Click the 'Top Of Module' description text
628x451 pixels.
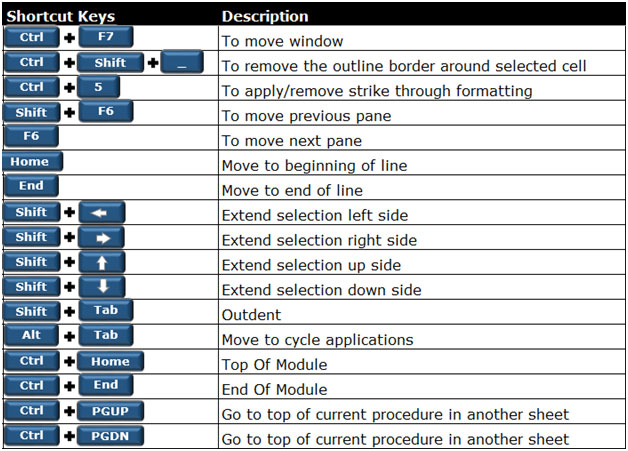tap(274, 365)
